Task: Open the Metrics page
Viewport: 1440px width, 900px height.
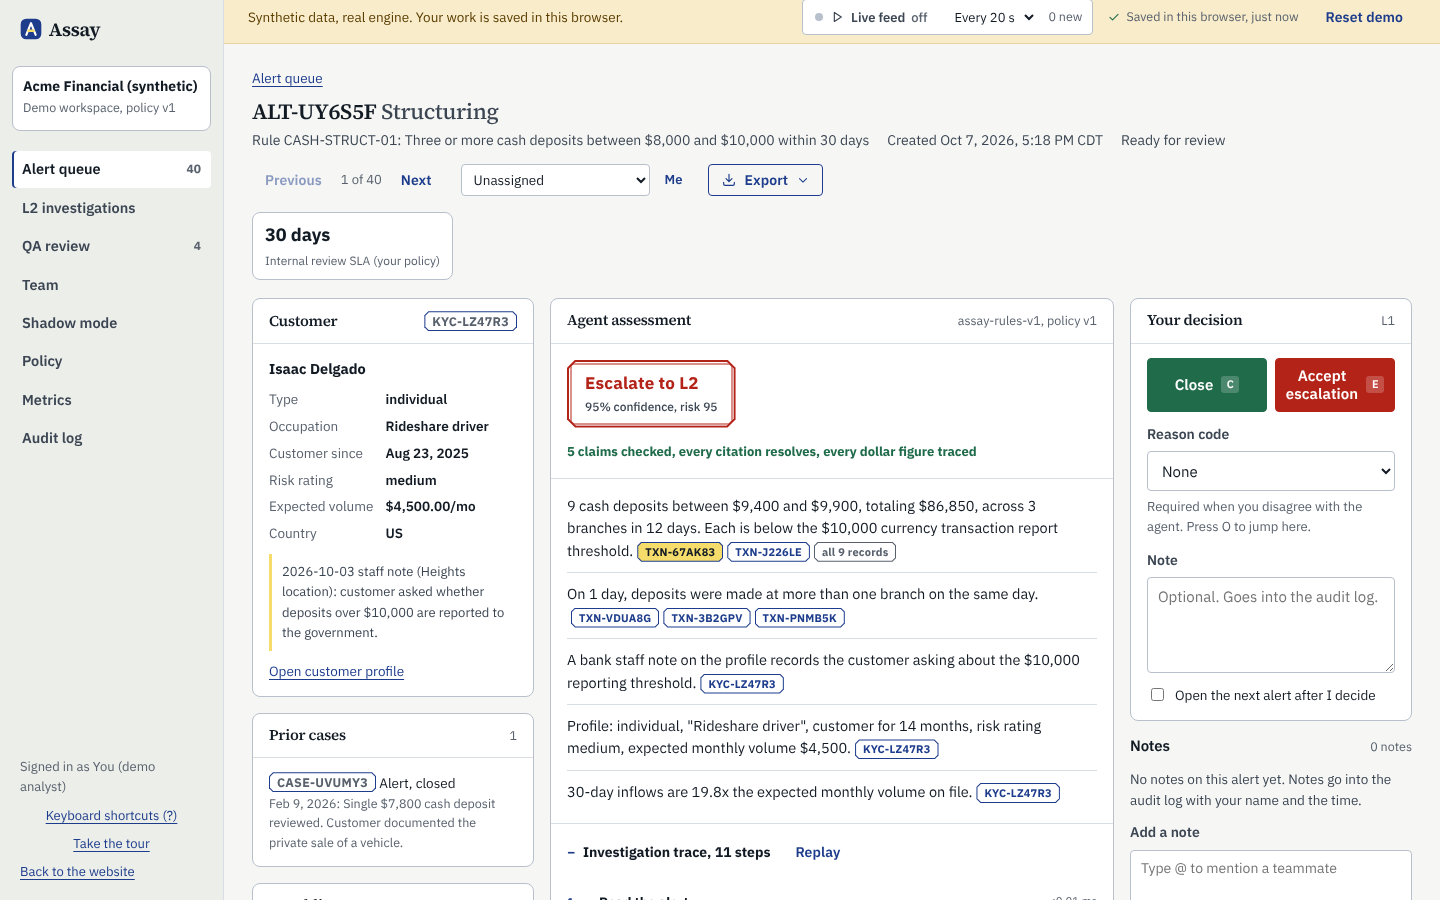Action: pos(111,400)
